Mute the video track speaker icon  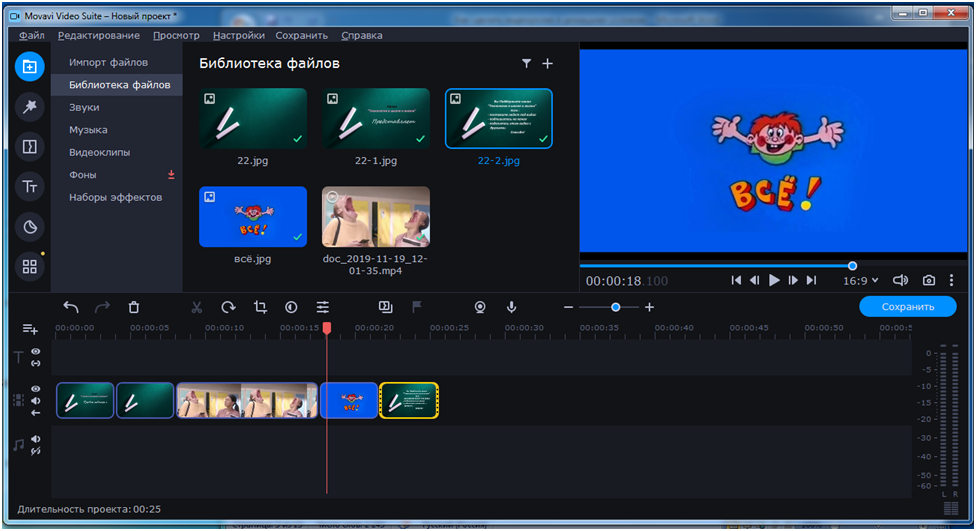[35, 401]
